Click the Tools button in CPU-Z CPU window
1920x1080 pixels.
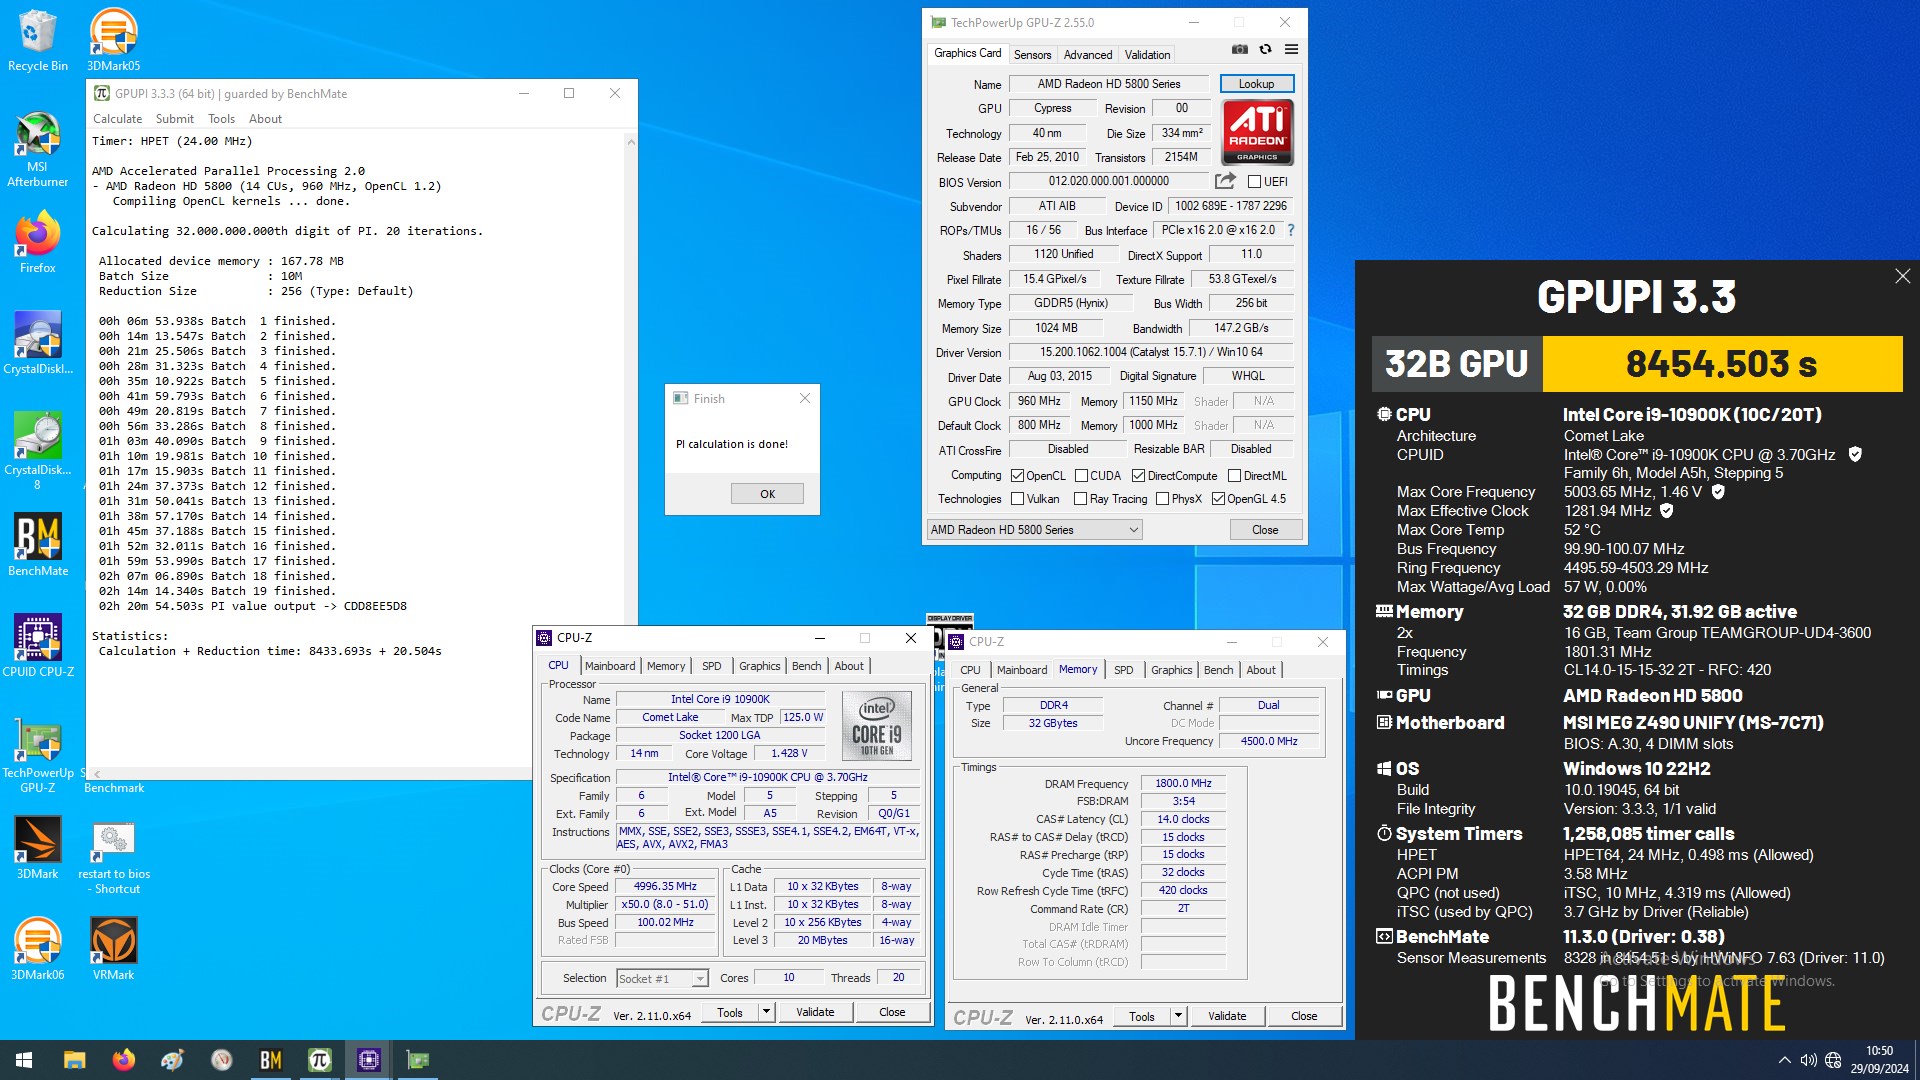click(730, 1012)
